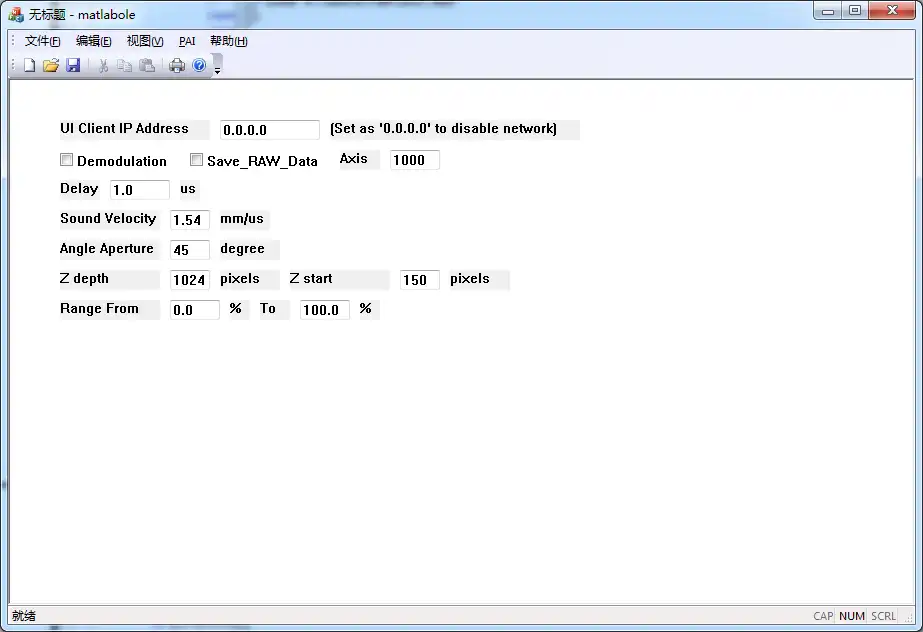Viewport: 923px width, 632px height.
Task: Click the 'degree' unit label
Action: (243, 249)
